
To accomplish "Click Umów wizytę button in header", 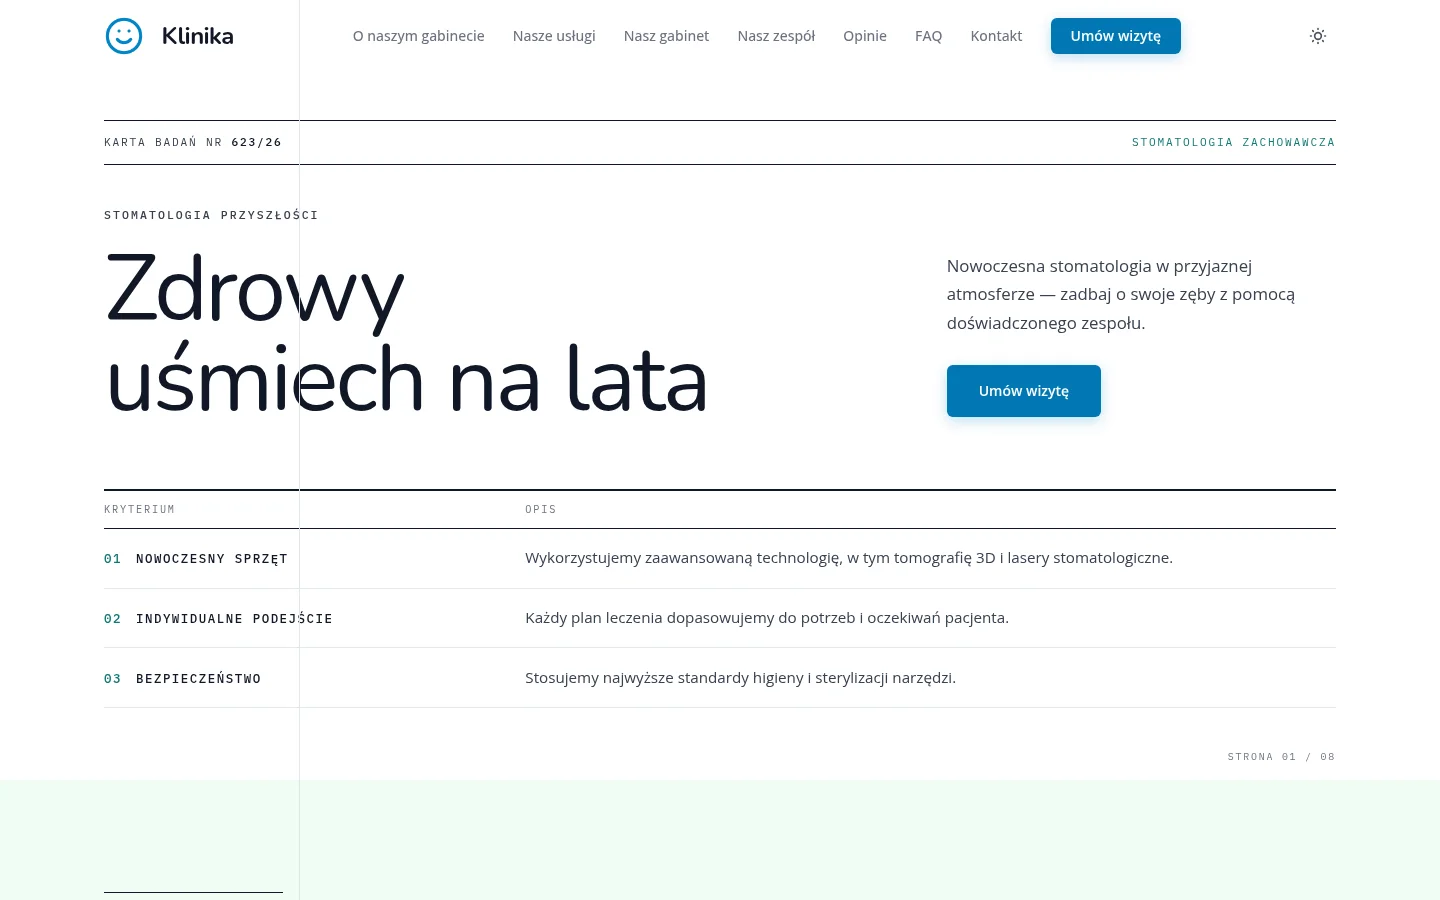I will point(1116,36).
